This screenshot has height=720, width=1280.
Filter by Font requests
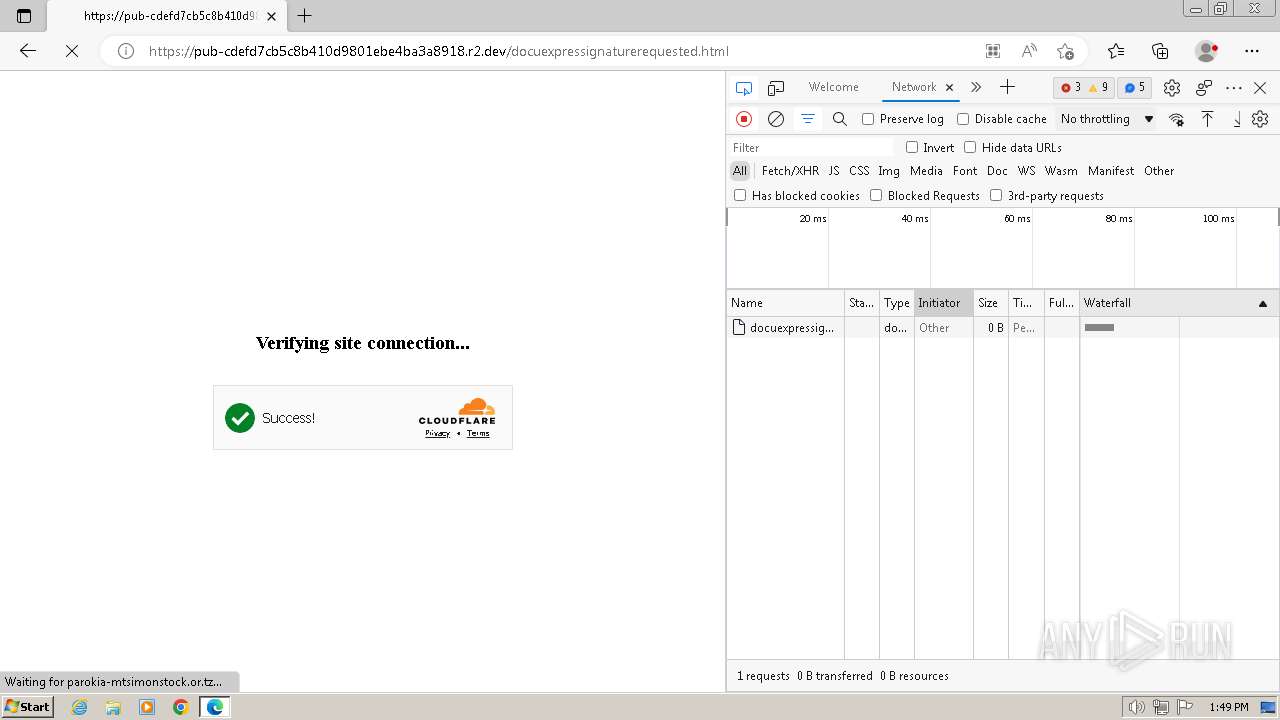[965, 171]
